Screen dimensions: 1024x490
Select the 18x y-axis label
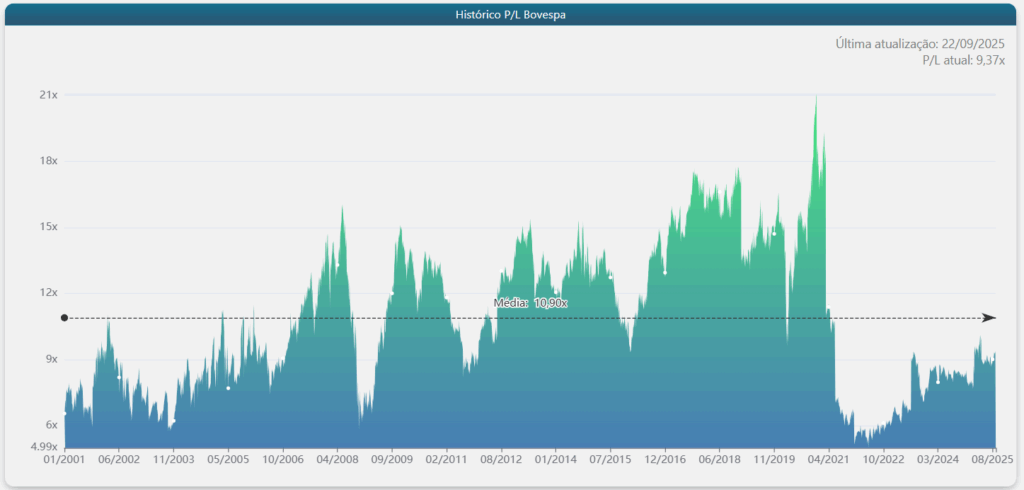pos(48,161)
